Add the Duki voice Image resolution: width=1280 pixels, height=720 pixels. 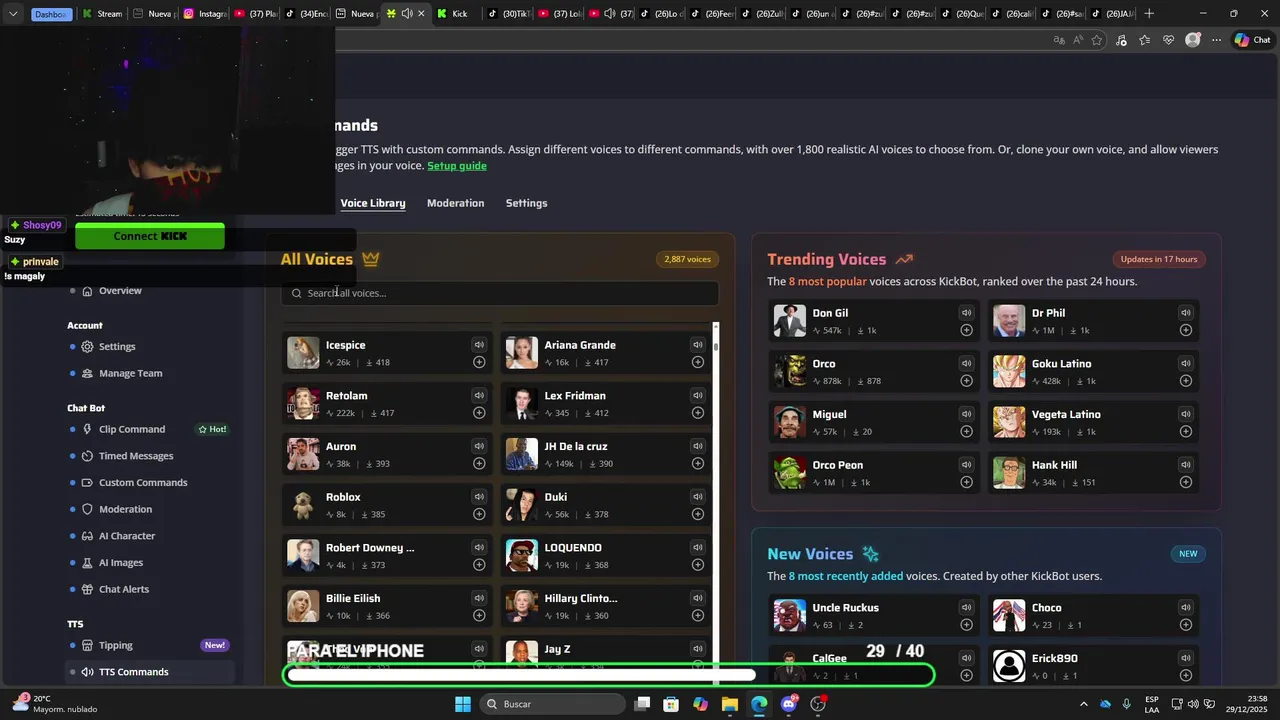698,514
